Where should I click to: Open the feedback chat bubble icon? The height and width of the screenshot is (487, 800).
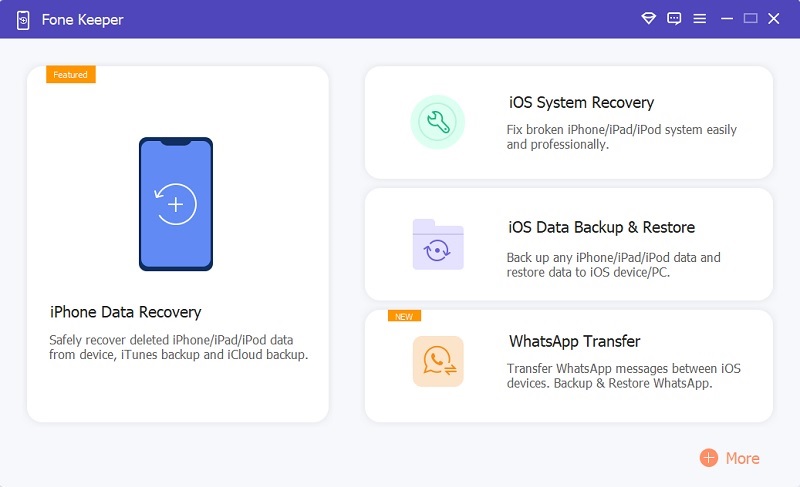click(x=675, y=19)
